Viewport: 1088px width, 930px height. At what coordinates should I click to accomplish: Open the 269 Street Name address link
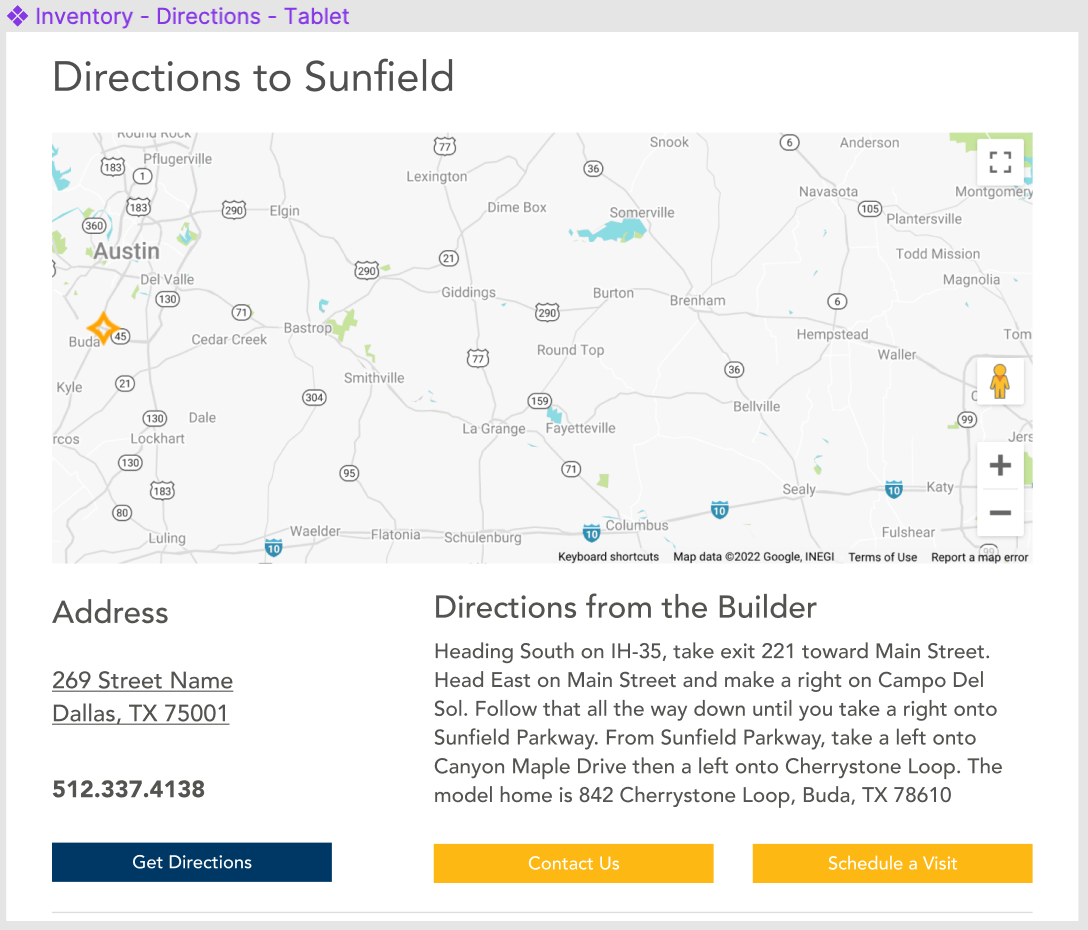click(x=142, y=681)
